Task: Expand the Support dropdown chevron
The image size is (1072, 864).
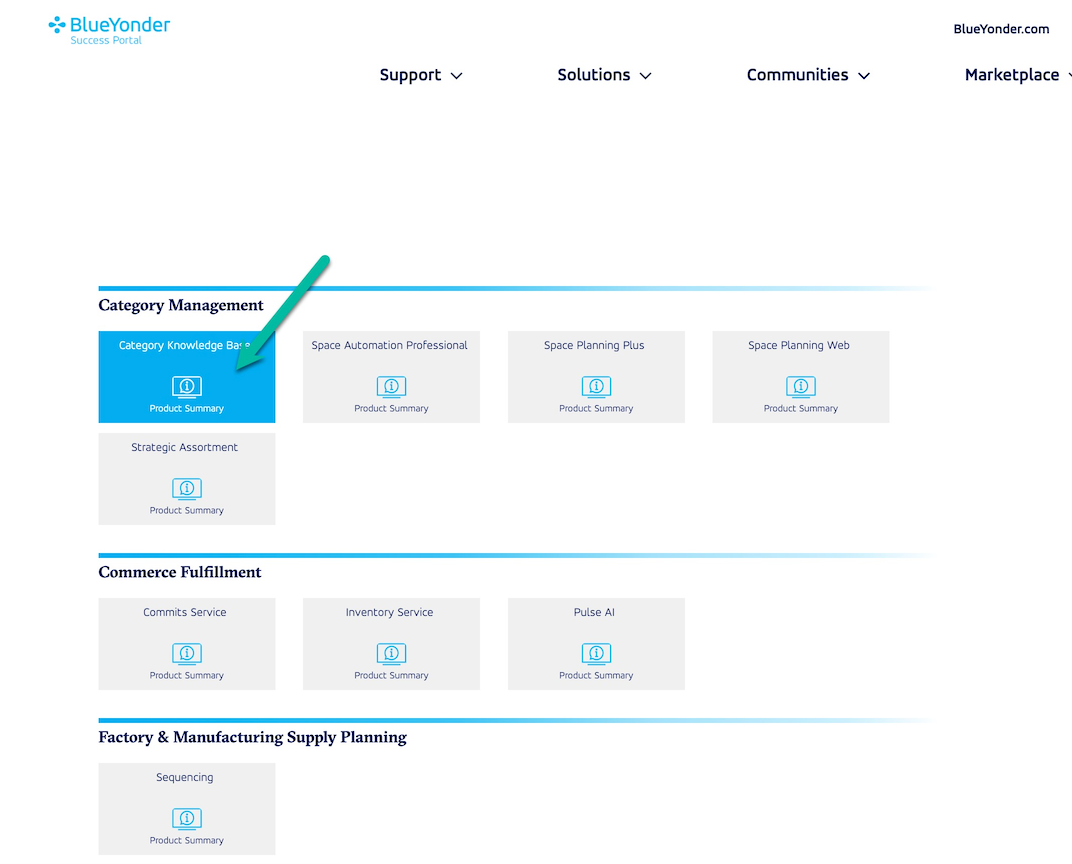Action: pos(457,76)
